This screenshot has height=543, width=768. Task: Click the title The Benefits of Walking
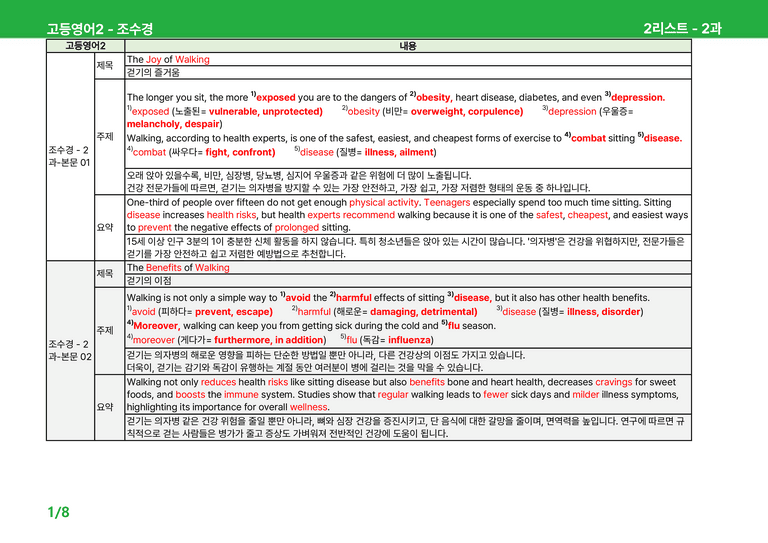[178, 267]
